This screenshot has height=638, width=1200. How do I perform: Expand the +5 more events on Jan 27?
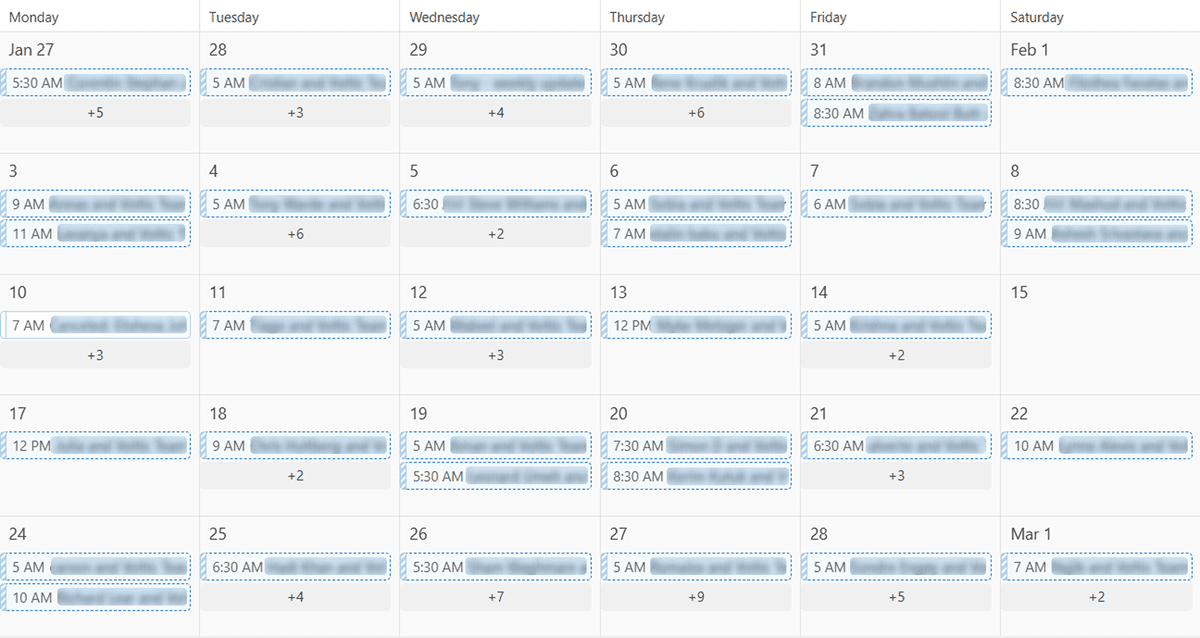pyautogui.click(x=95, y=113)
